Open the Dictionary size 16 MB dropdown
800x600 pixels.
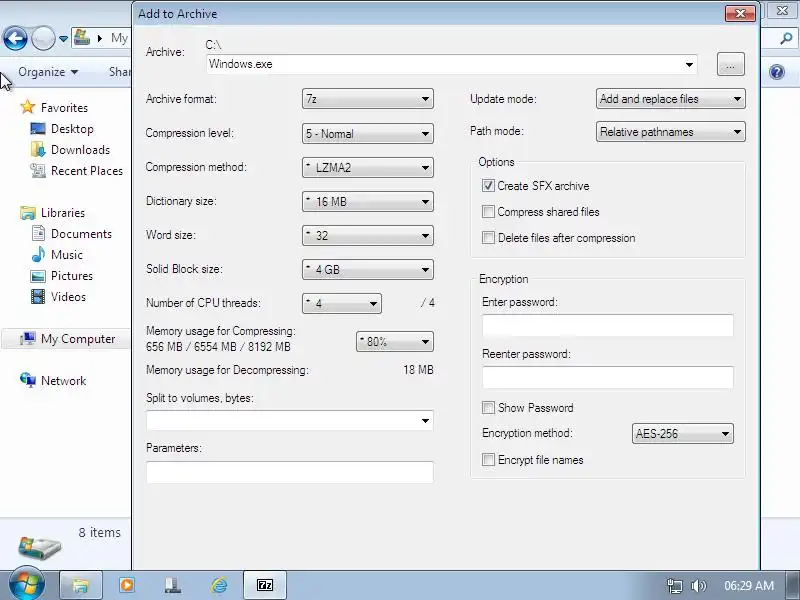click(367, 202)
